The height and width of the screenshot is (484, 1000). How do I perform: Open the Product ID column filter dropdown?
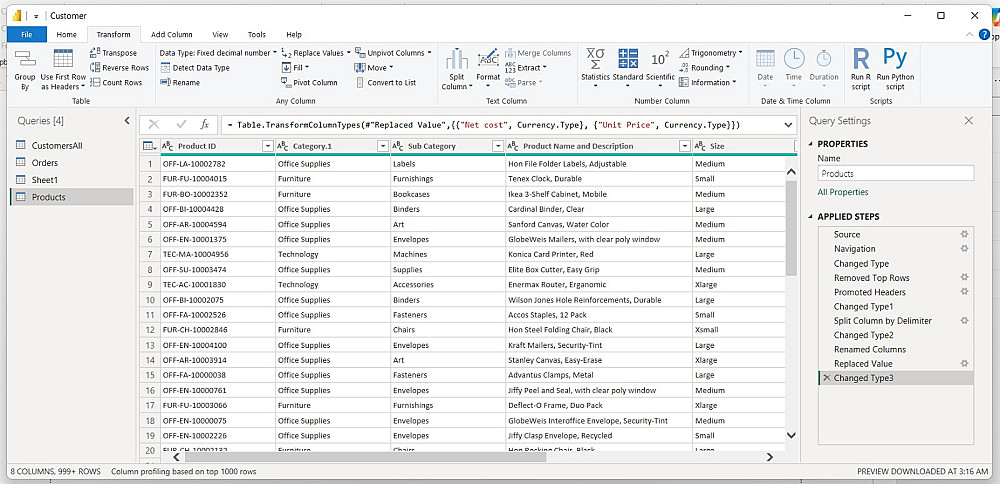(x=267, y=146)
